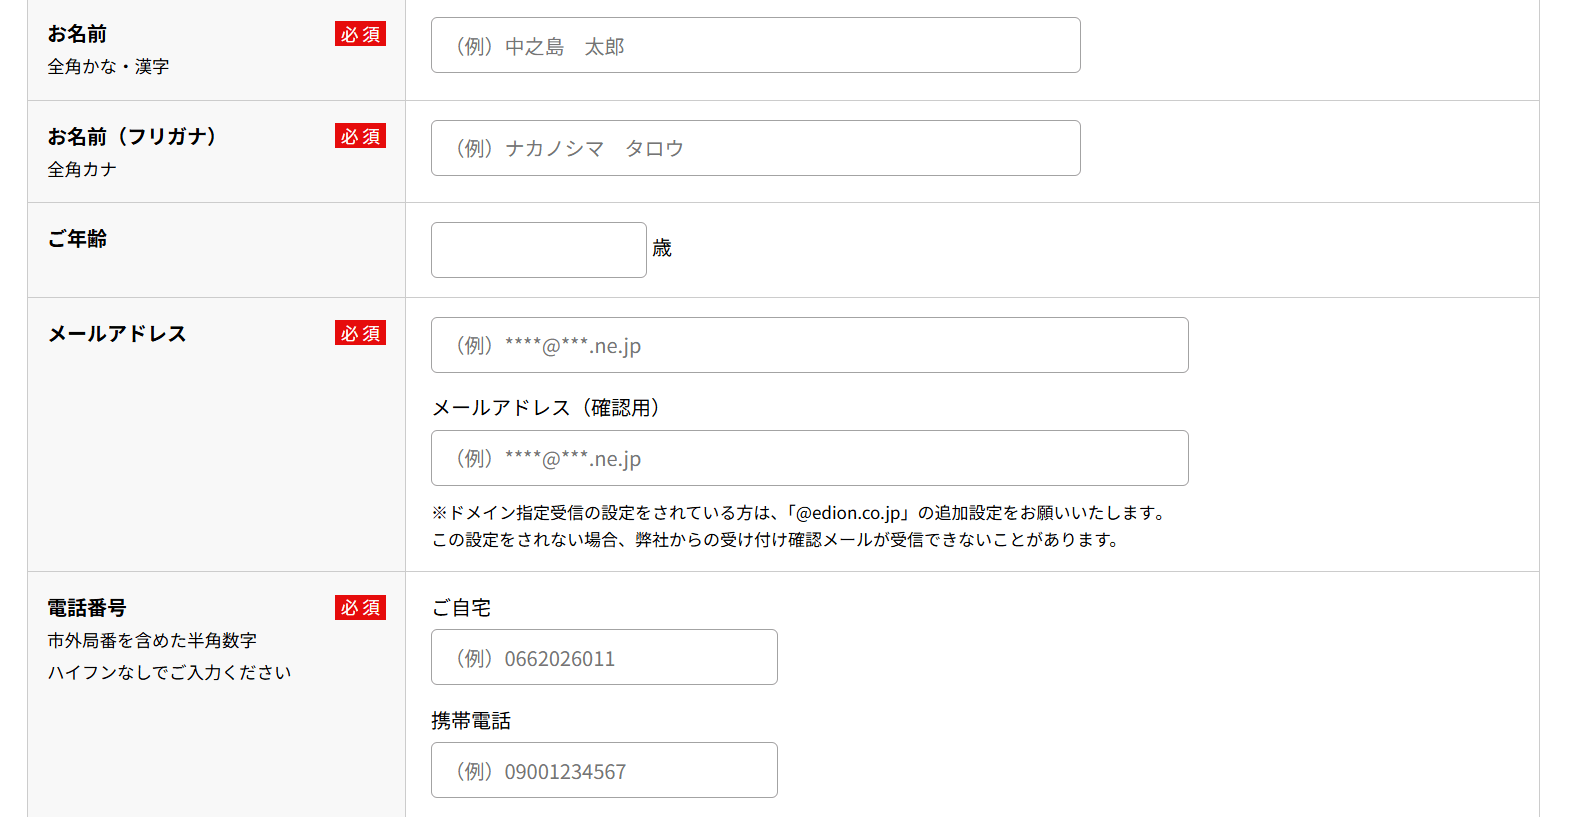
Task: Click the 全角かな・漢字 hint text
Action: (108, 67)
